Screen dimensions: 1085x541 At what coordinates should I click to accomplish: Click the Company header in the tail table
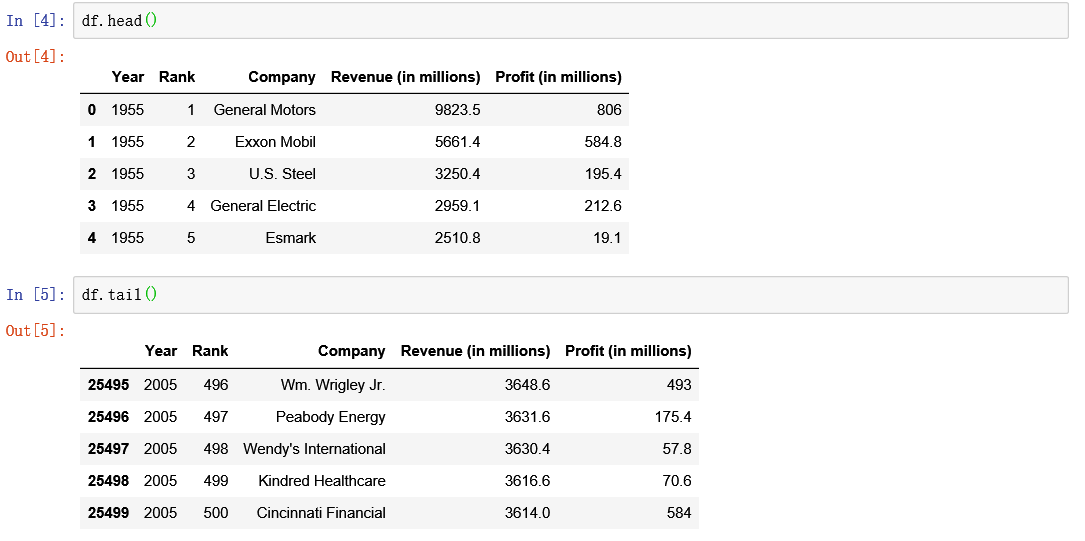pyautogui.click(x=351, y=351)
